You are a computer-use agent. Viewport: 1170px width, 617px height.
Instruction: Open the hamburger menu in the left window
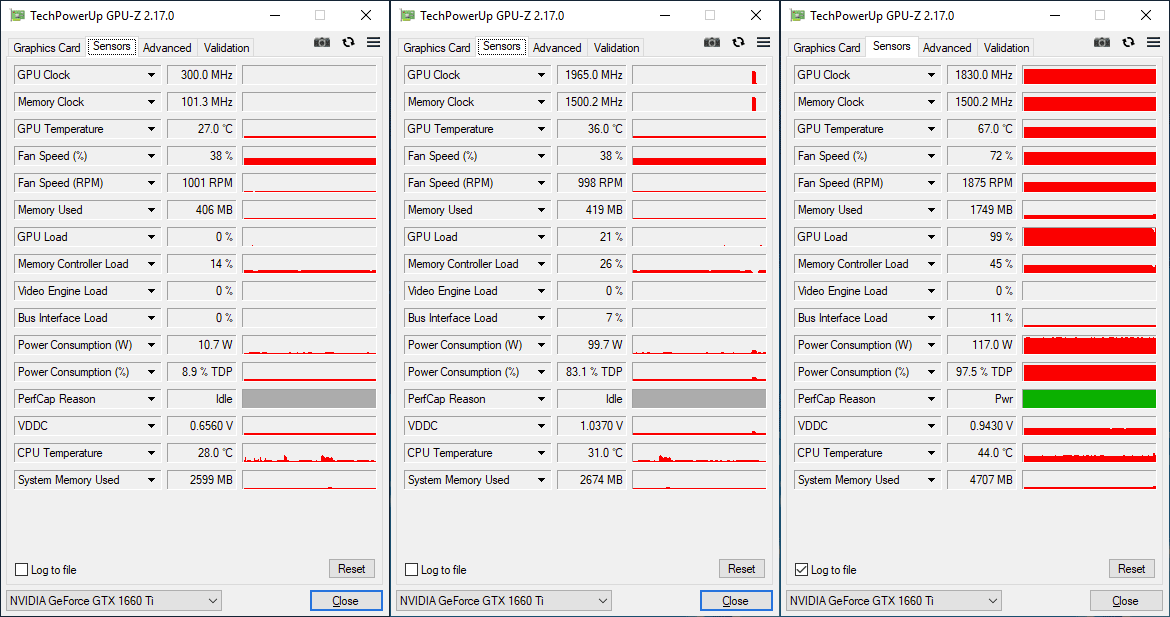[x=373, y=42]
